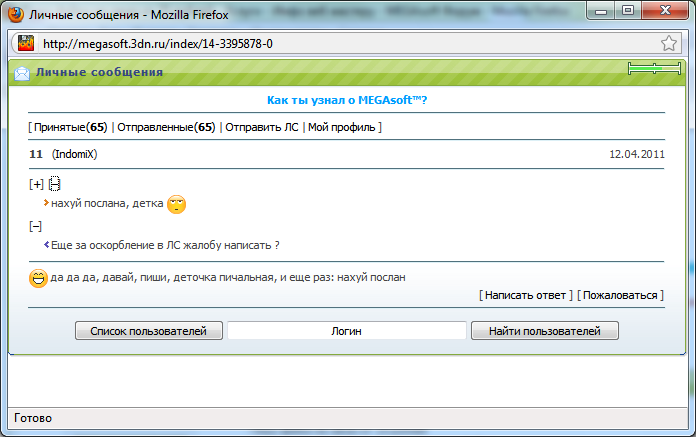
Task: Click the eye-rolling smiley emoticon
Action: [x=176, y=204]
